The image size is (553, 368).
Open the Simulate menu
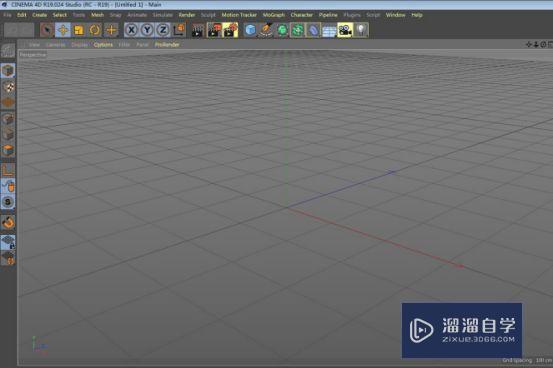coord(163,15)
